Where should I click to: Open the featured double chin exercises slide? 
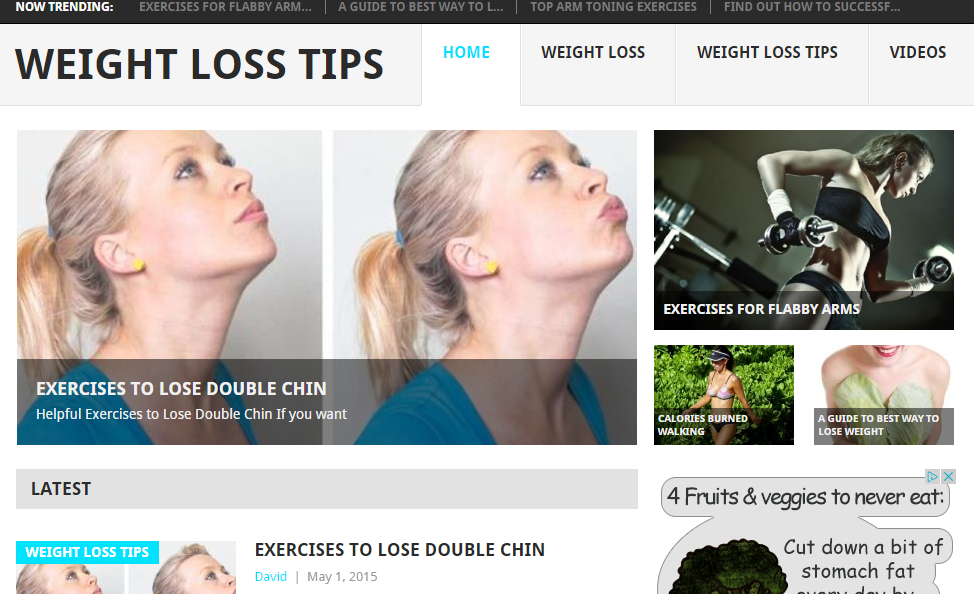tap(327, 287)
